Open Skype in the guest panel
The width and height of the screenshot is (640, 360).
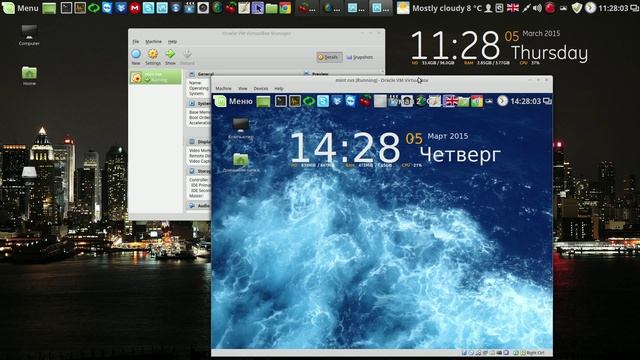coord(323,101)
